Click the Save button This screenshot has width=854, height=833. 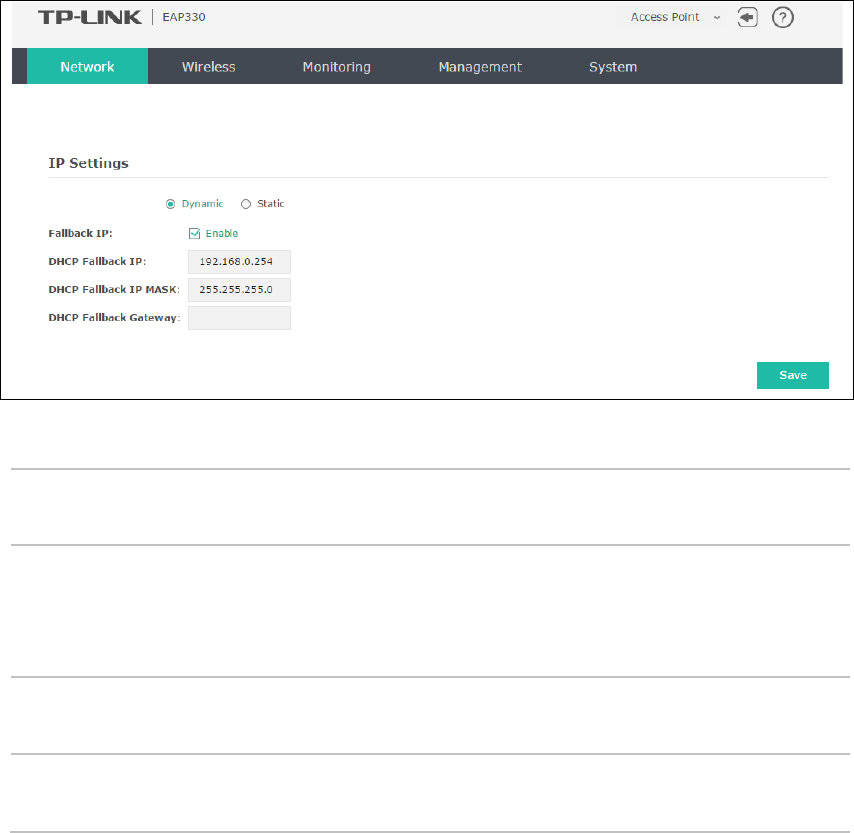point(792,375)
